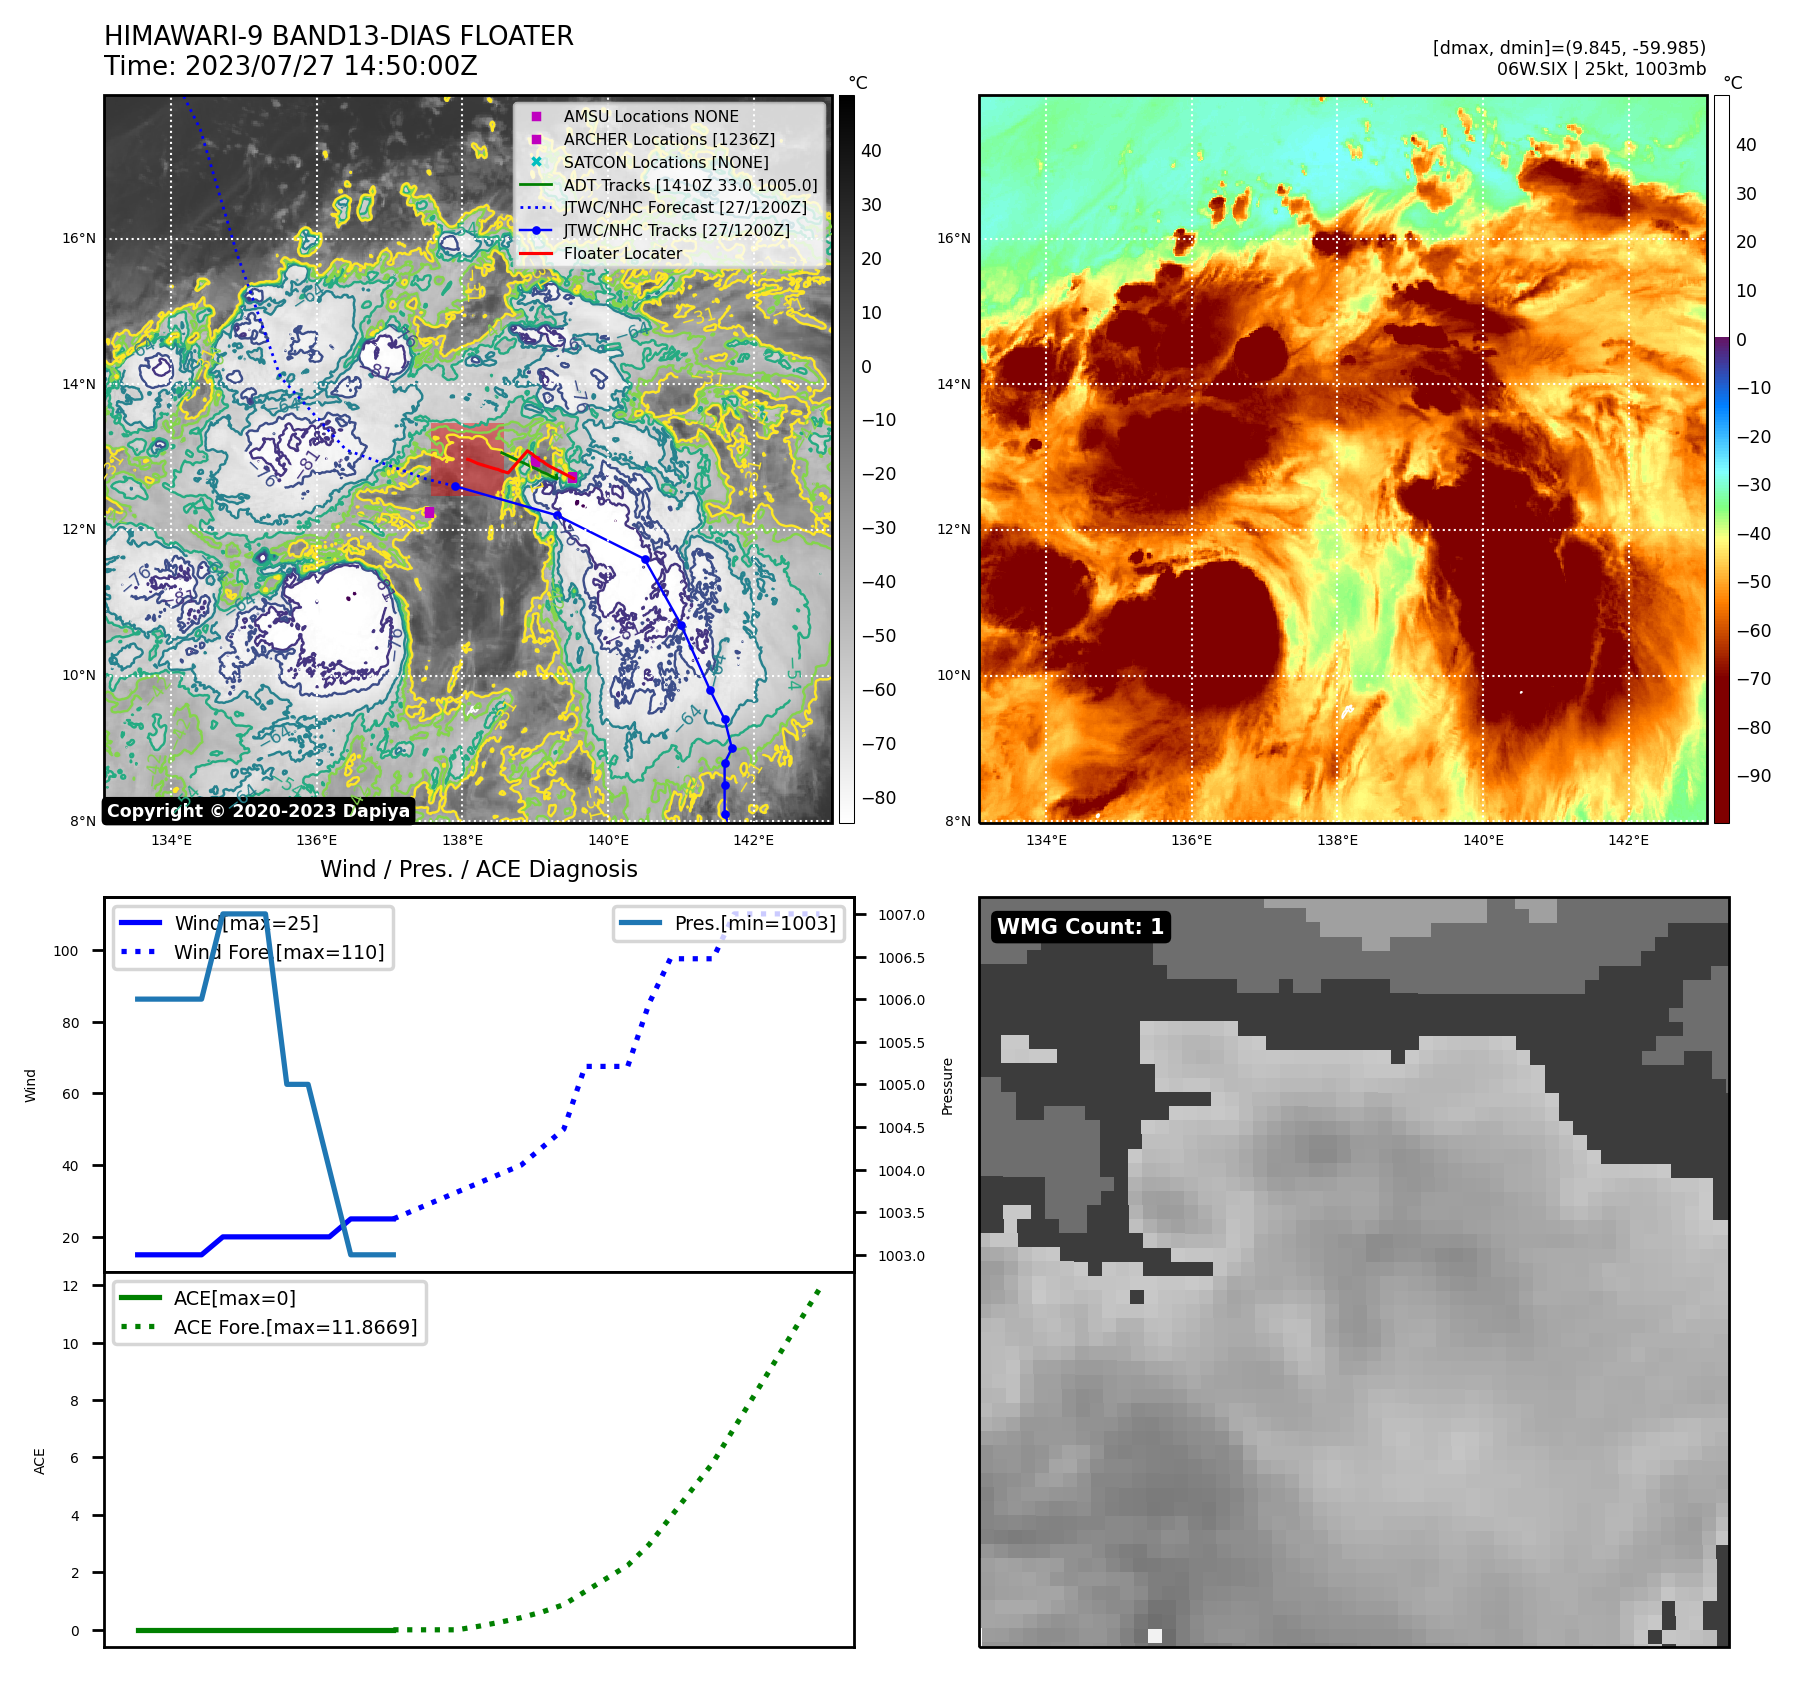Click the grayscale temperature colorbar
Viewport: 1797px width, 1684px height.
pyautogui.click(x=846, y=459)
